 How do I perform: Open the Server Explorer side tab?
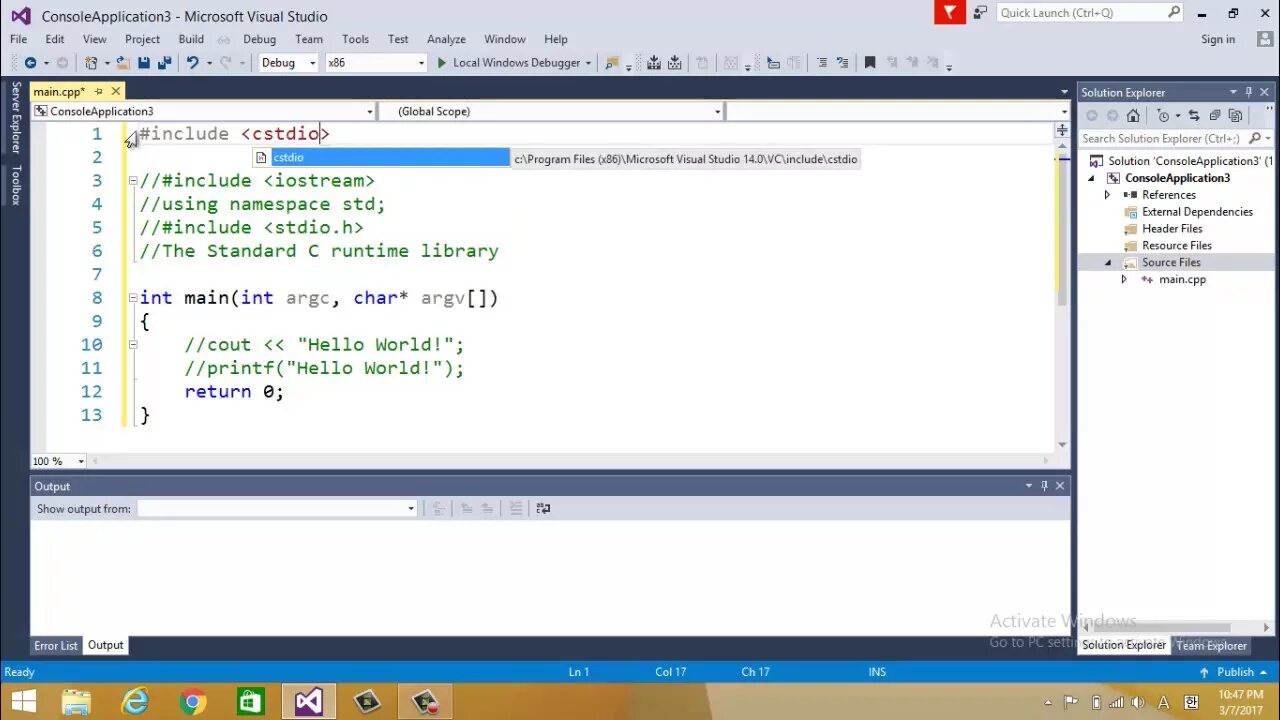15,118
